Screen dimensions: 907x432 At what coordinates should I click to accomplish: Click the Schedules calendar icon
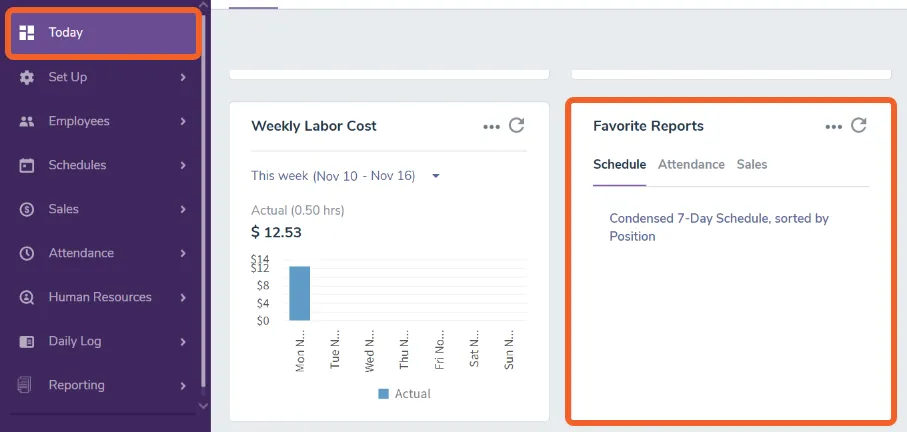(27, 165)
